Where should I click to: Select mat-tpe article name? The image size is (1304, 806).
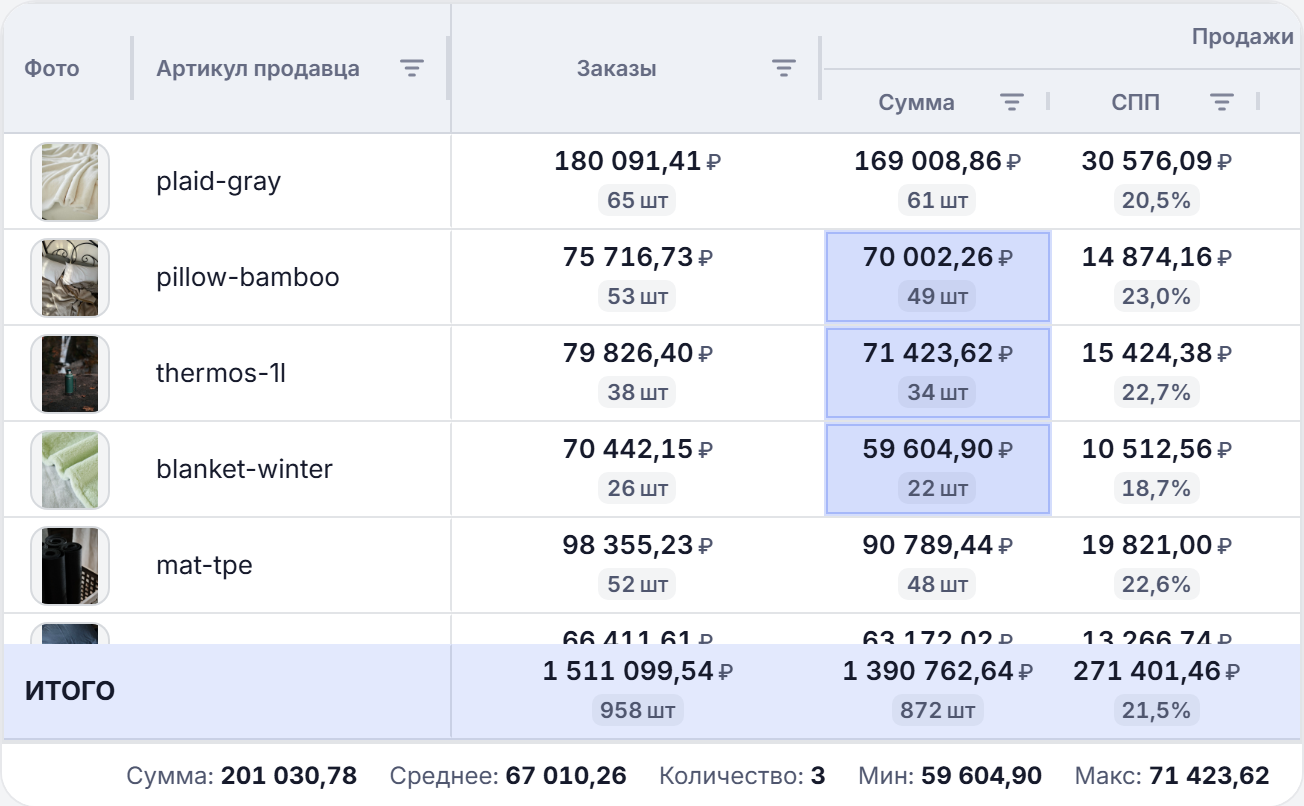(x=204, y=566)
